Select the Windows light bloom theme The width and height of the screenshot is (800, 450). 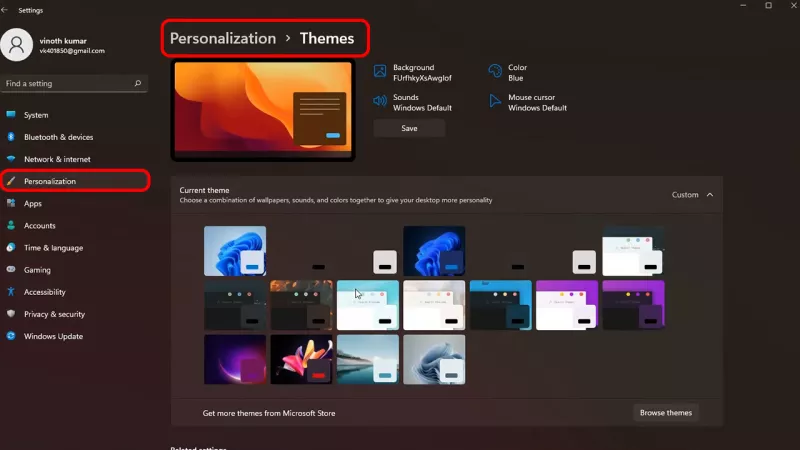[235, 251]
